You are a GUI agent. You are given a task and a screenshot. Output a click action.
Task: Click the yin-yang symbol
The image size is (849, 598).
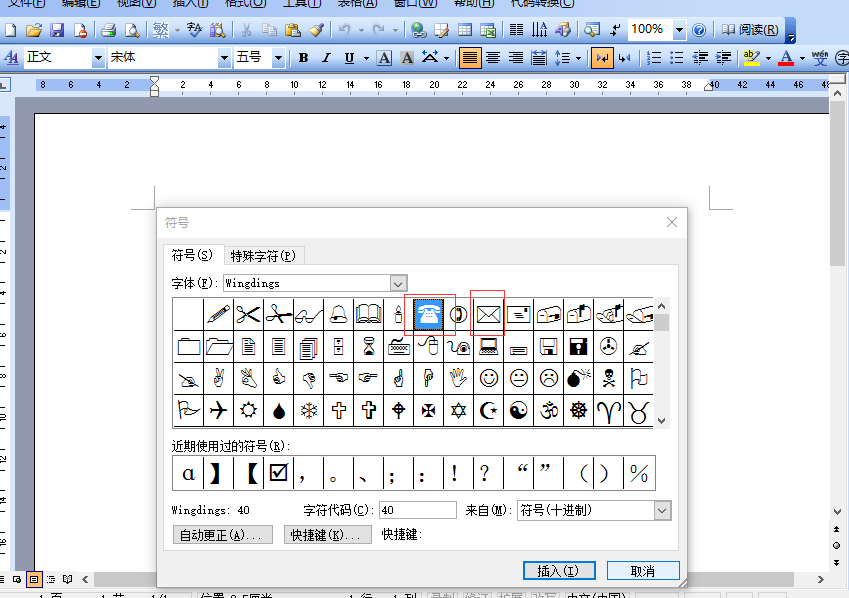pos(518,410)
